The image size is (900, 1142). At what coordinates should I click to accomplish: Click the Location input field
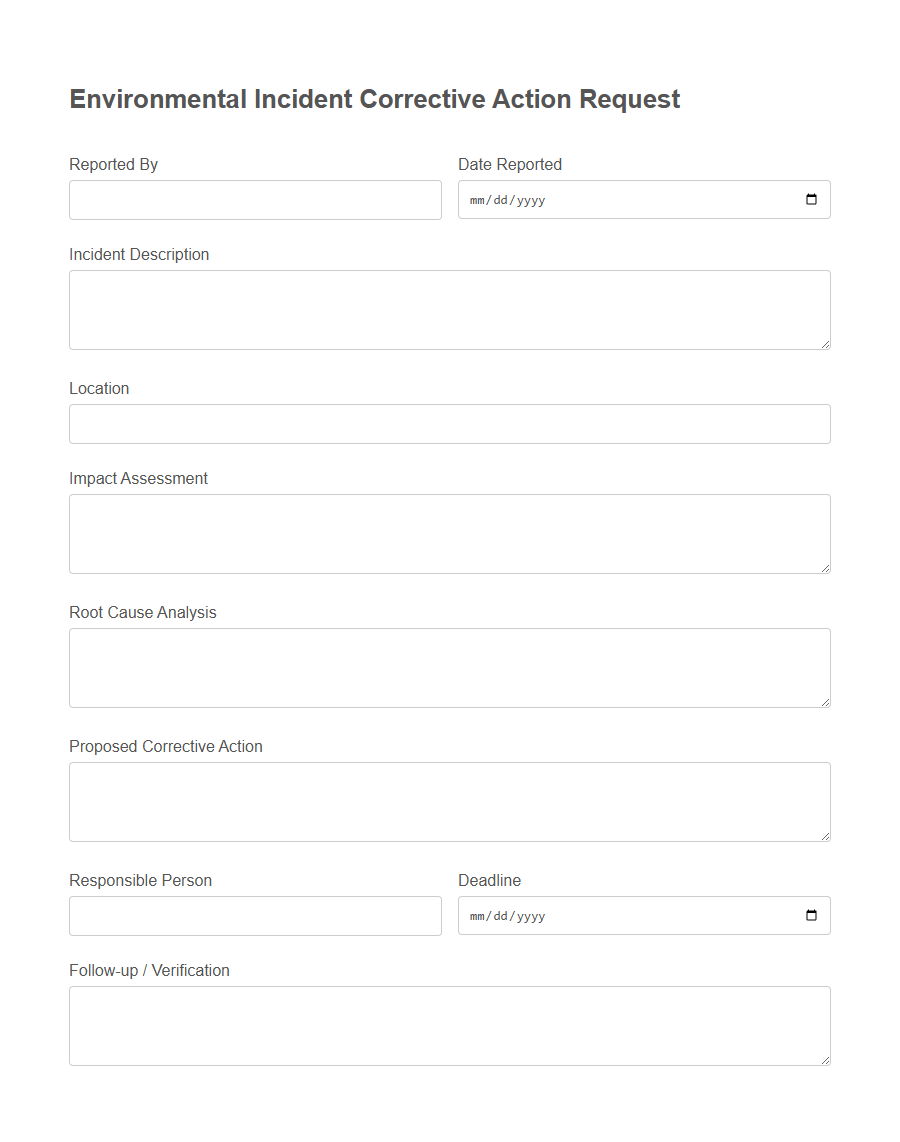449,423
